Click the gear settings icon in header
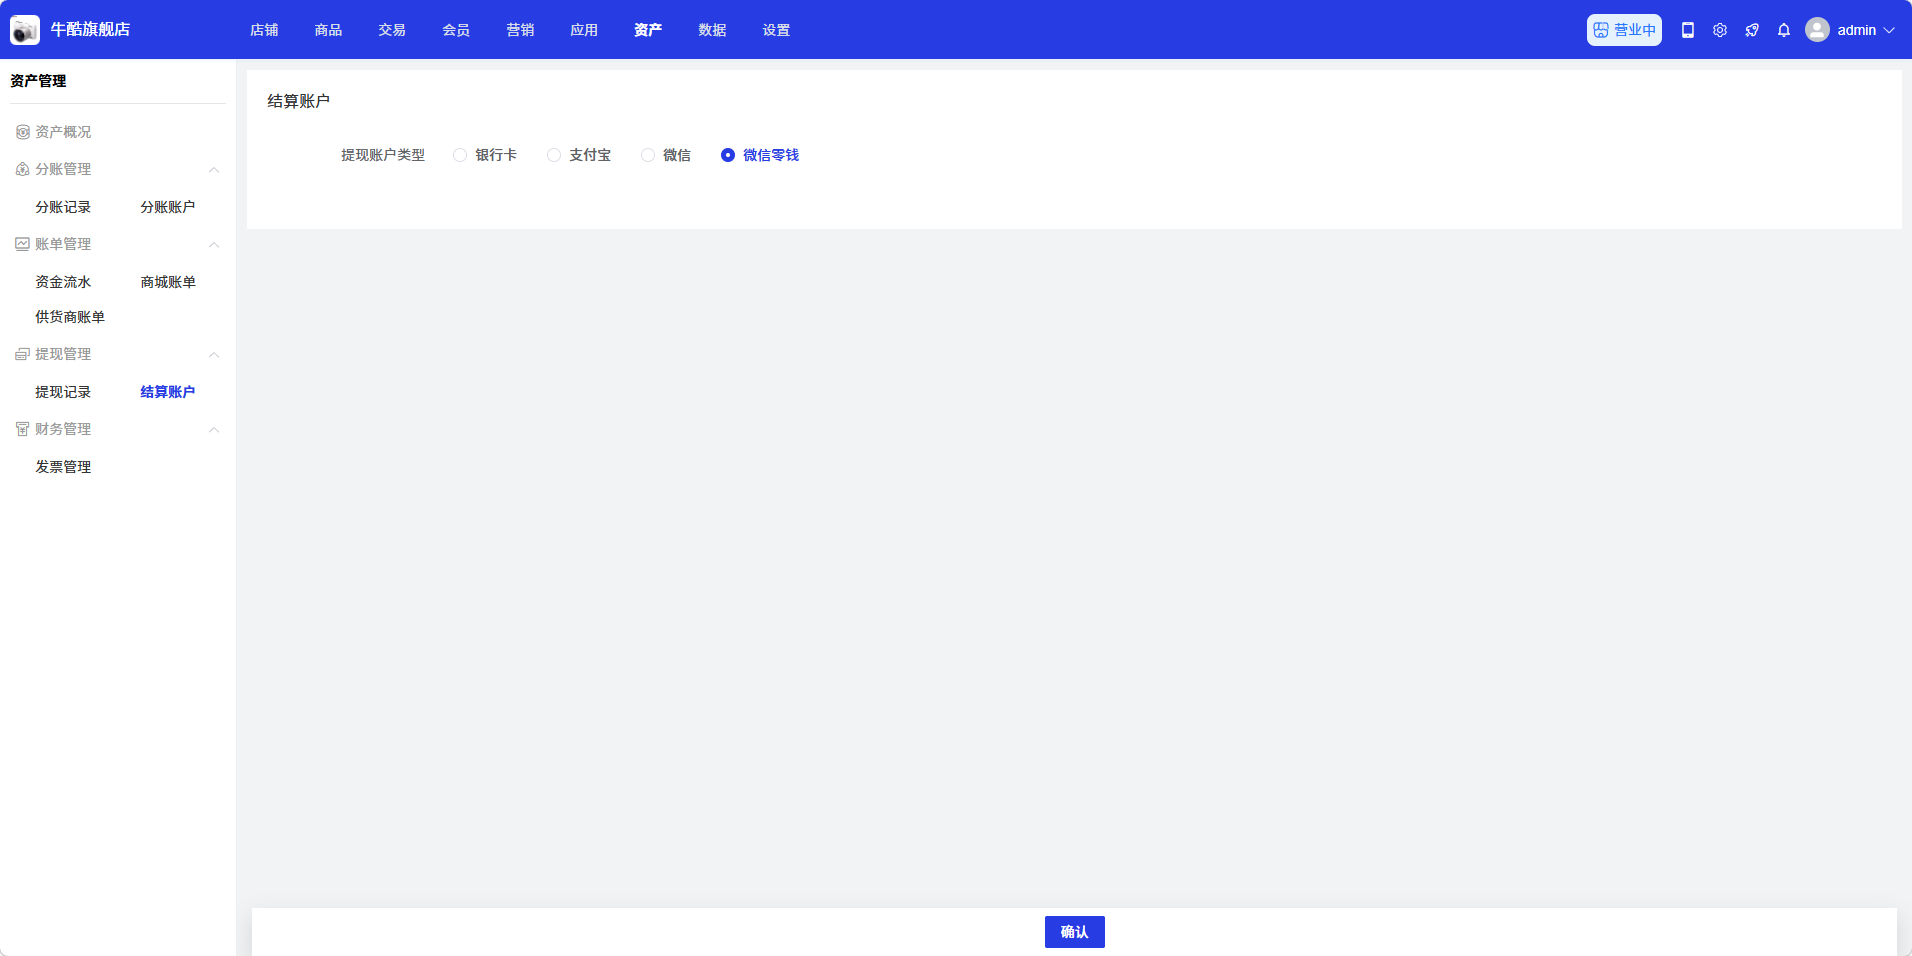The height and width of the screenshot is (956, 1912). (1720, 30)
